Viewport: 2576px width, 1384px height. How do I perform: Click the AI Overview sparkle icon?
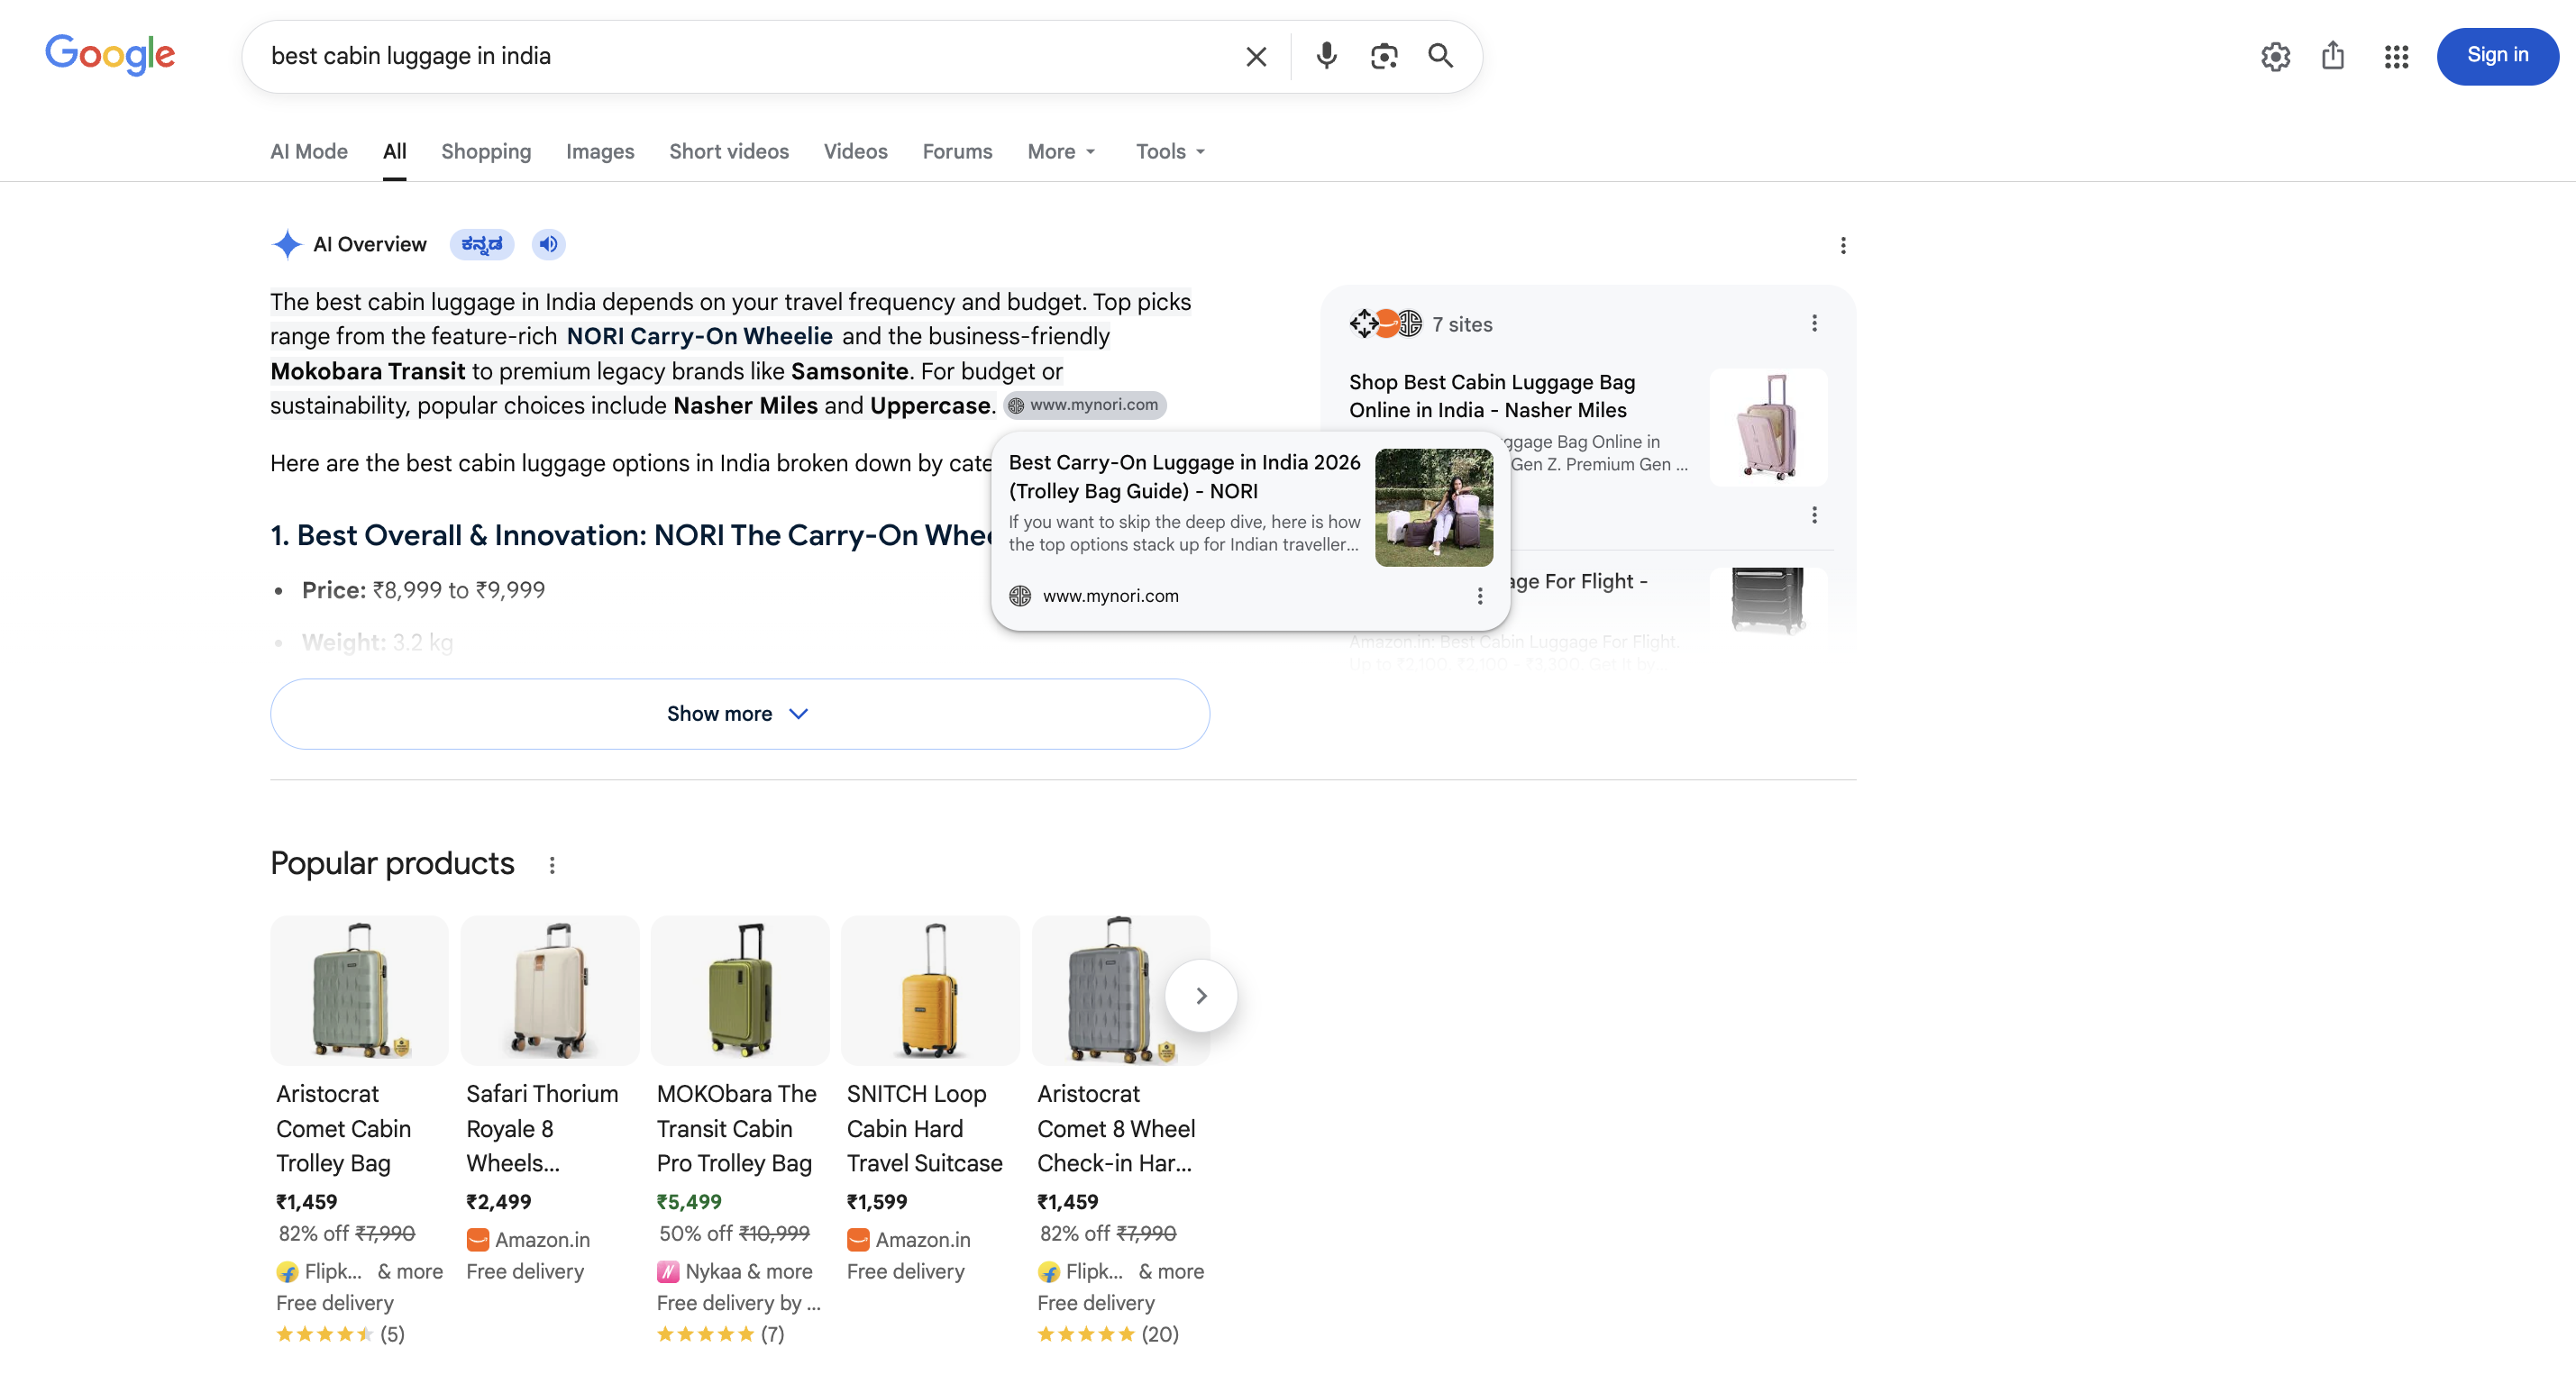pyautogui.click(x=287, y=244)
